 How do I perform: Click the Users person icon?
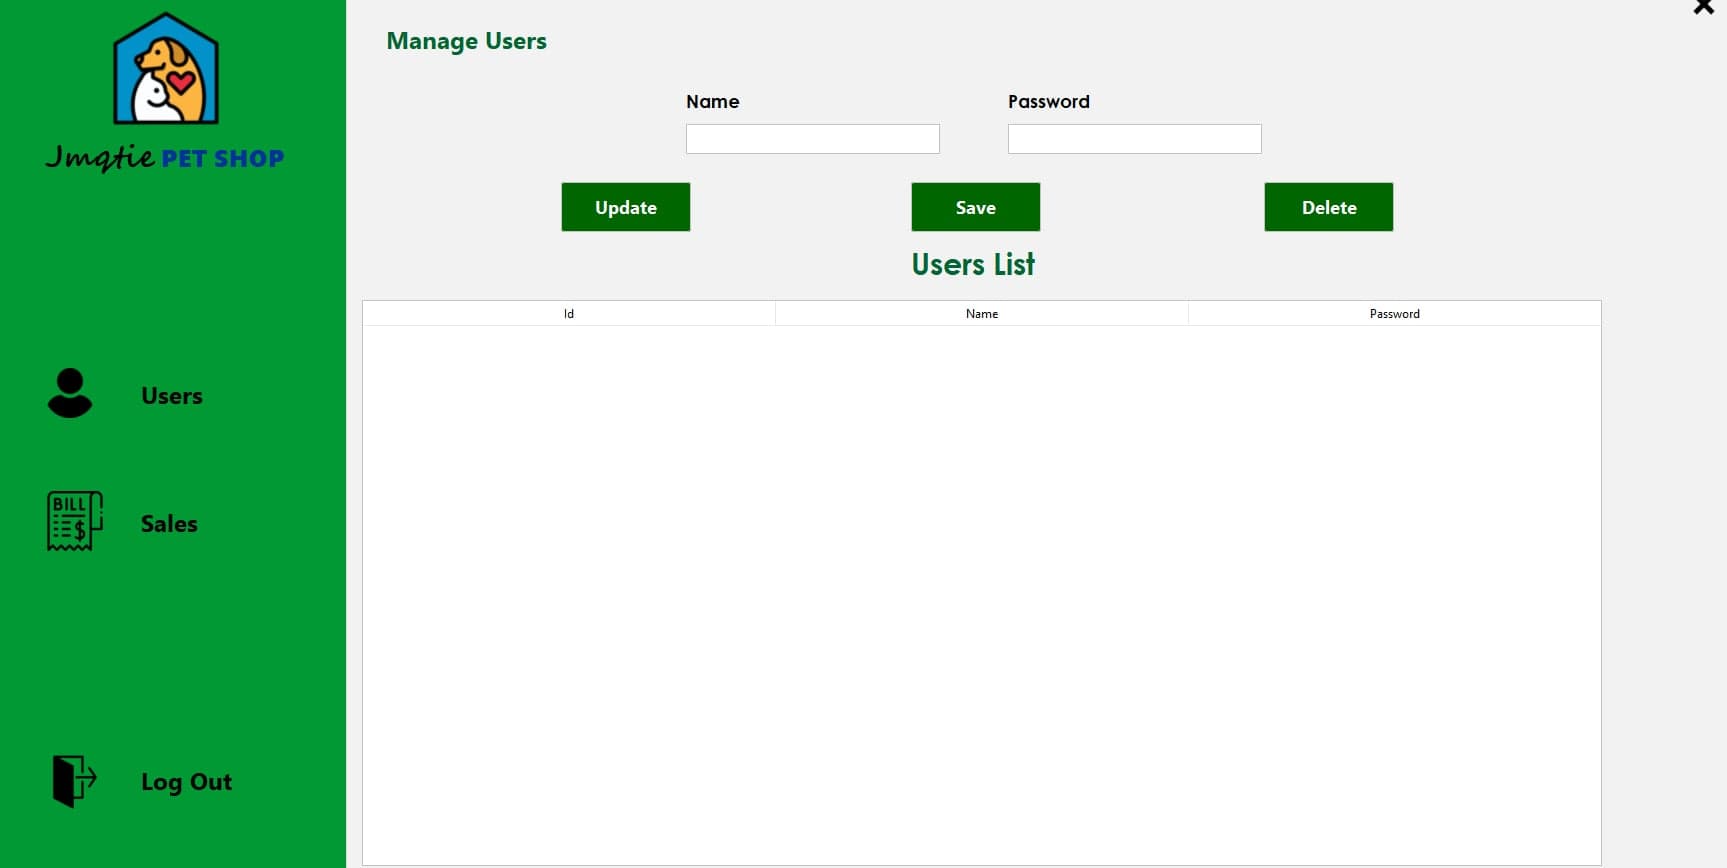point(70,393)
